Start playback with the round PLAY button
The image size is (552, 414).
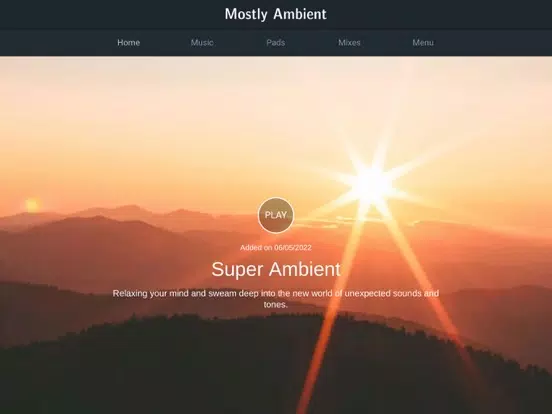(276, 215)
